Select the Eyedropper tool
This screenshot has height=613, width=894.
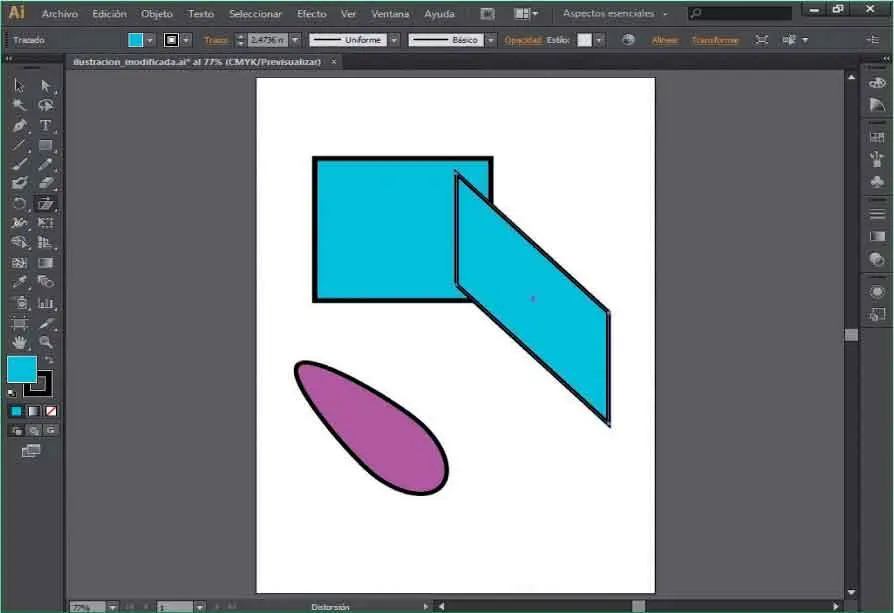(19, 282)
